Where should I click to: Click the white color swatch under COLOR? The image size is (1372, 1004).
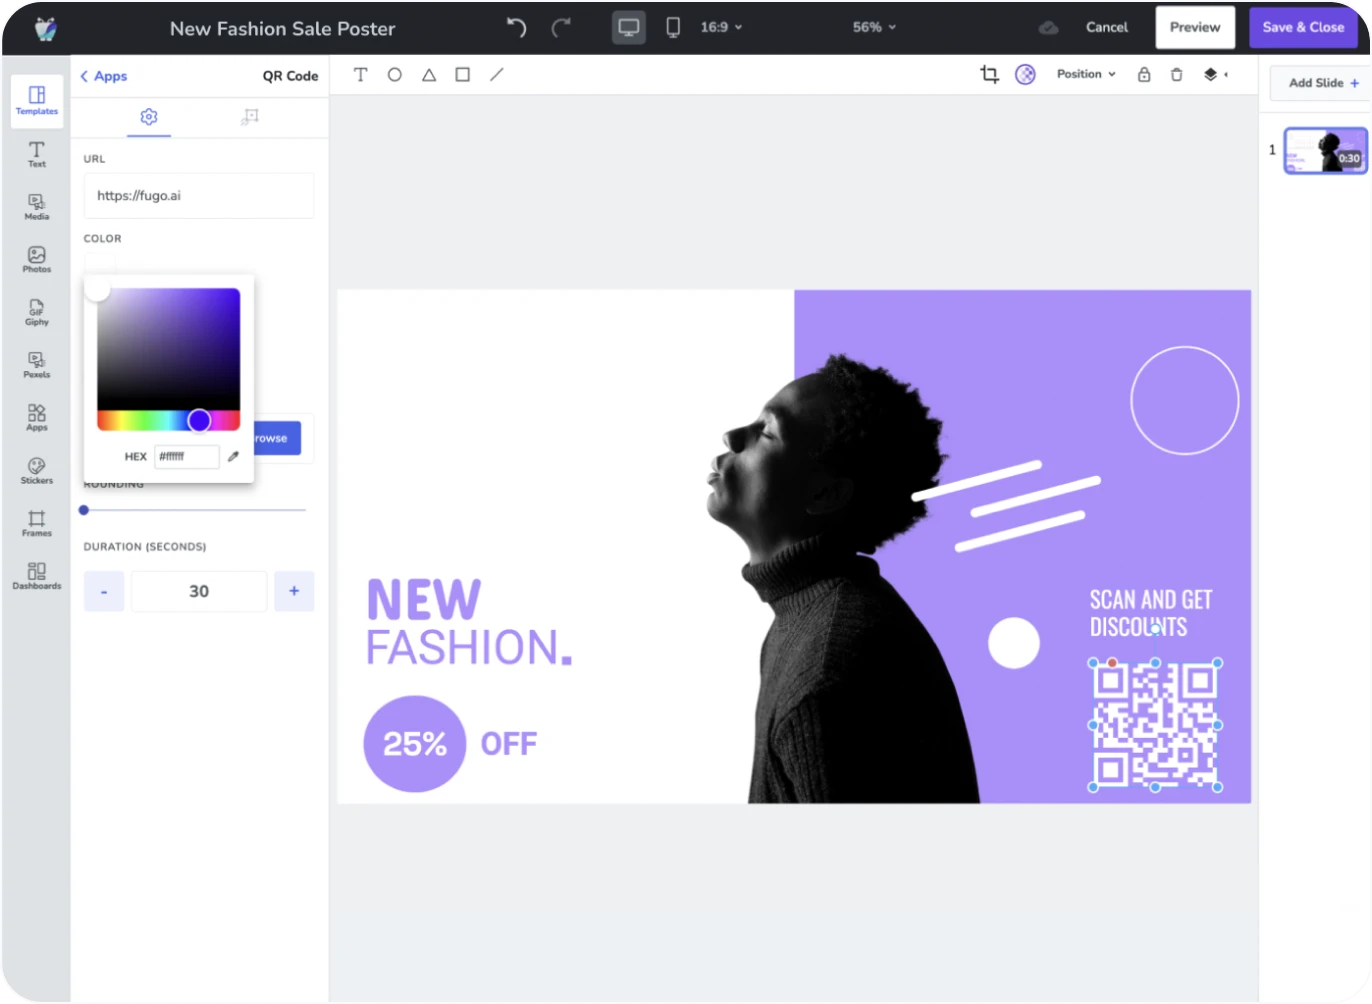(x=99, y=262)
